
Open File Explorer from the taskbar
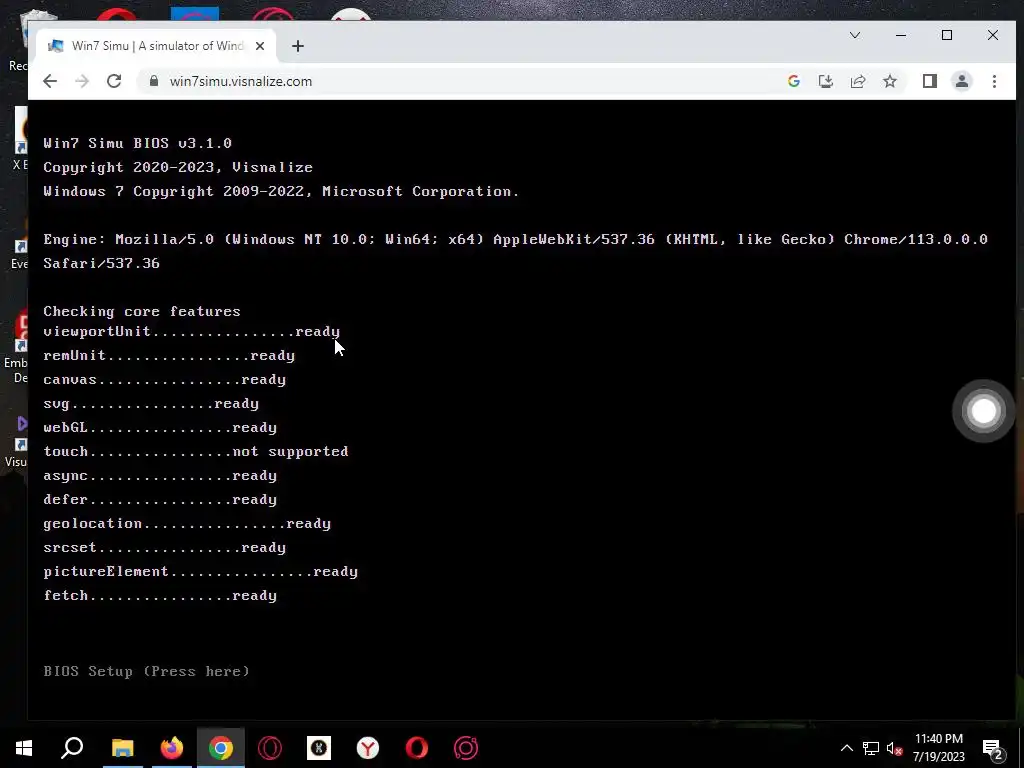pos(122,748)
